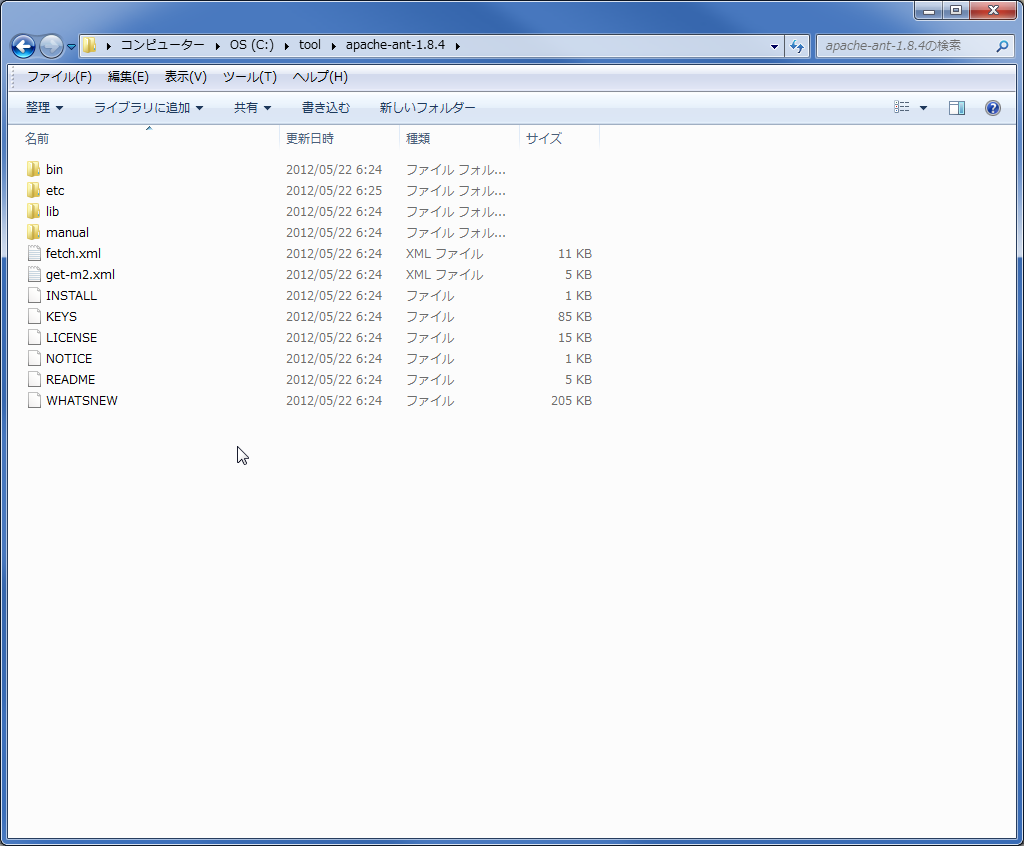Click the 85 KB size of KEYS
The image size is (1024, 846).
coord(575,316)
